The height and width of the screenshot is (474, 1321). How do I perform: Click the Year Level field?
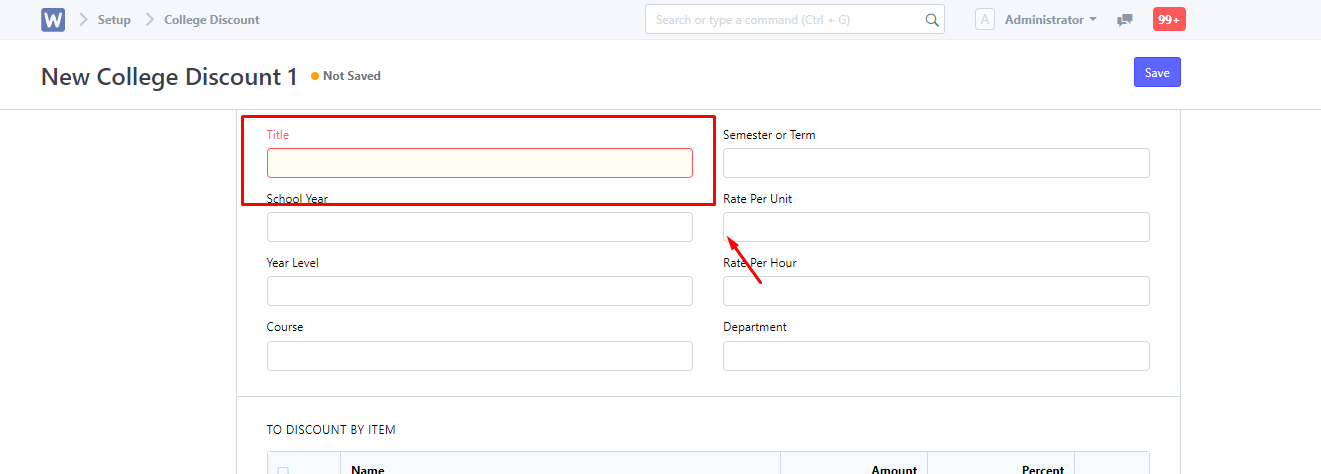(480, 291)
